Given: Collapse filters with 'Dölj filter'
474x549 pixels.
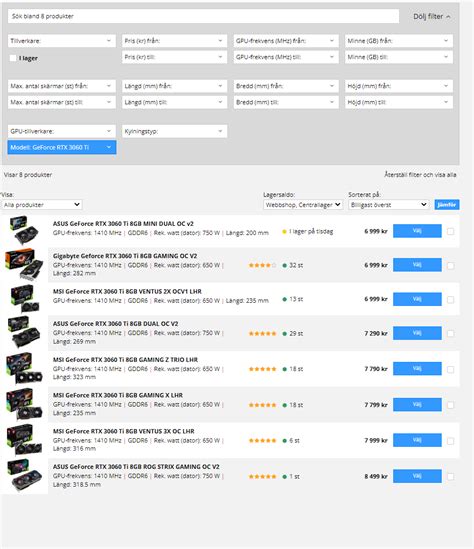Looking at the screenshot, I should [x=432, y=16].
